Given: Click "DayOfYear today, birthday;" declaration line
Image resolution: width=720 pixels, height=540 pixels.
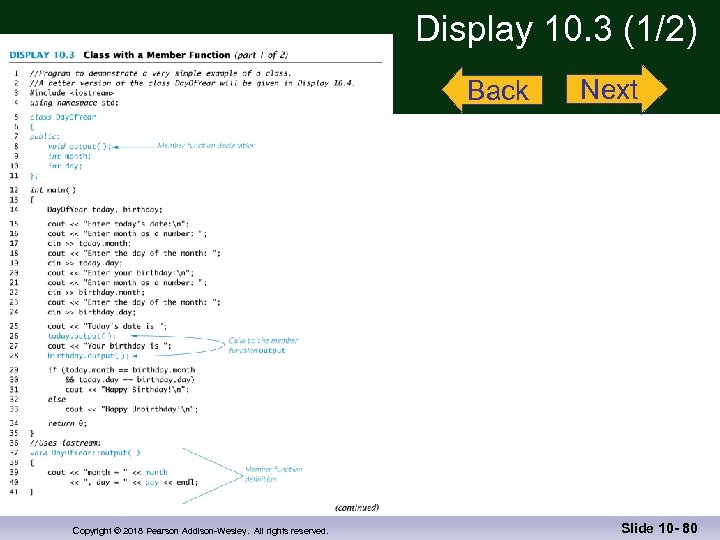Looking at the screenshot, I should click(x=105, y=209).
